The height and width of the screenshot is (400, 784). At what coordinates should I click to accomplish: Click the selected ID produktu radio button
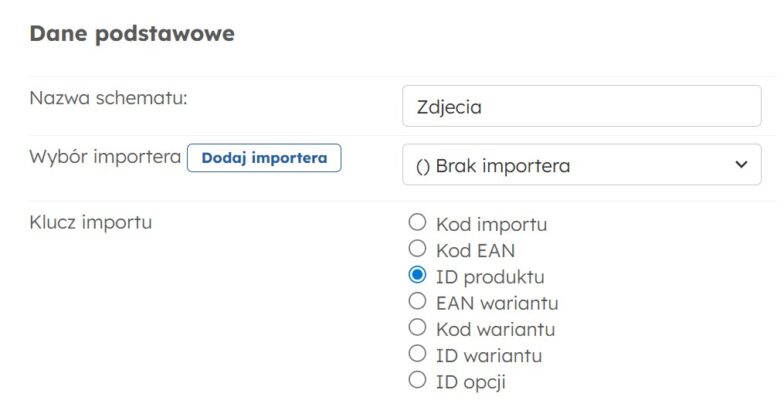click(418, 275)
